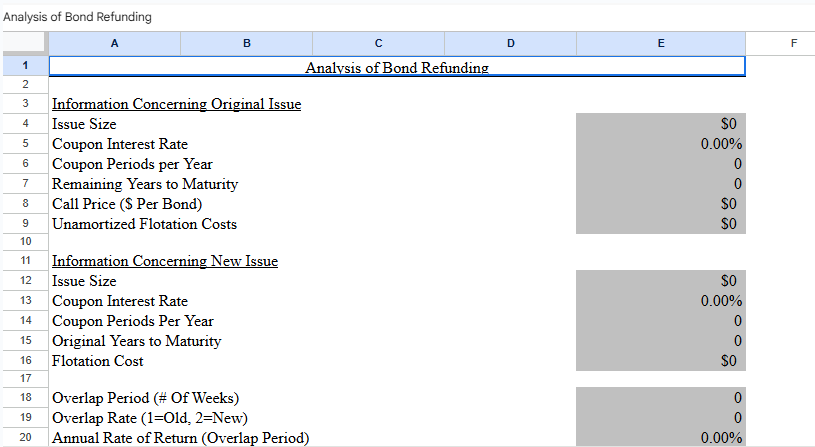Select column C header

pos(378,43)
